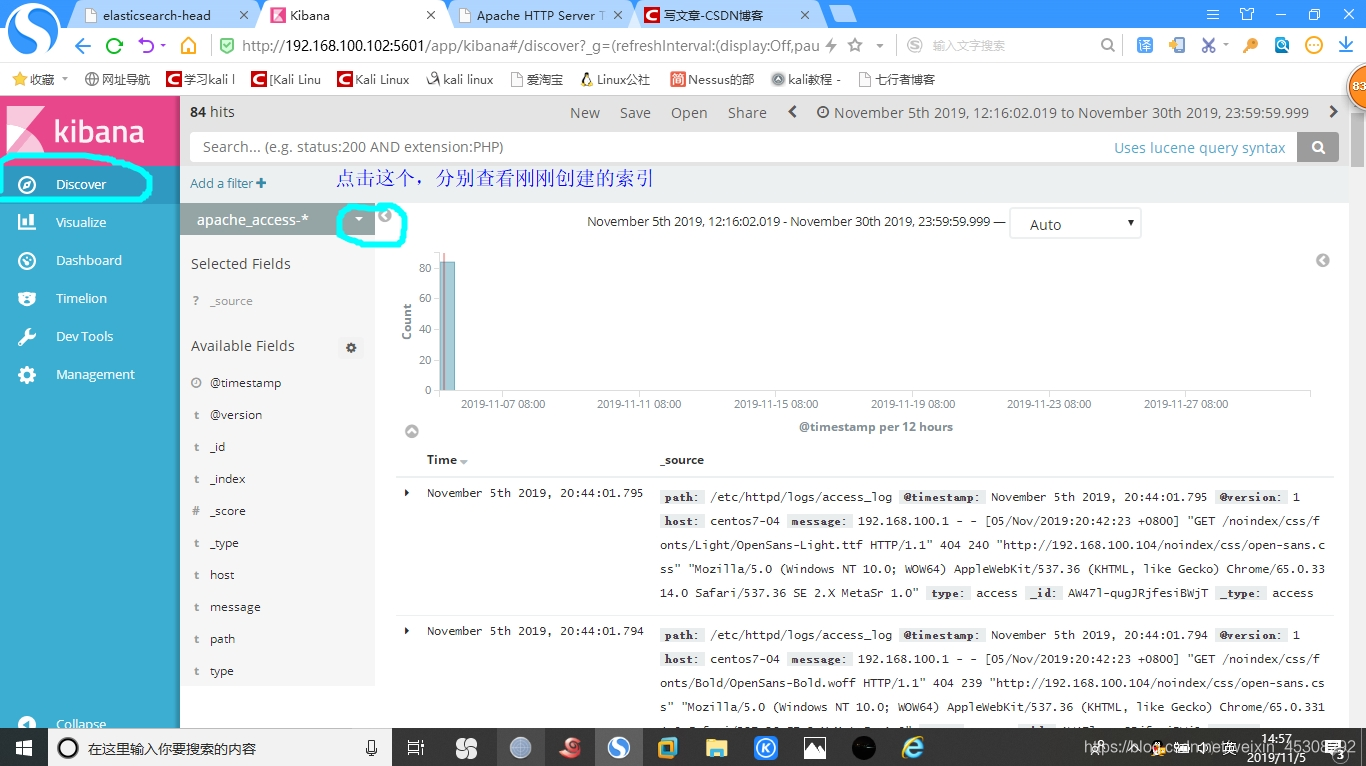Reload the page with browser refresh icon
Screen dimensions: 1366x766
click(x=115, y=45)
